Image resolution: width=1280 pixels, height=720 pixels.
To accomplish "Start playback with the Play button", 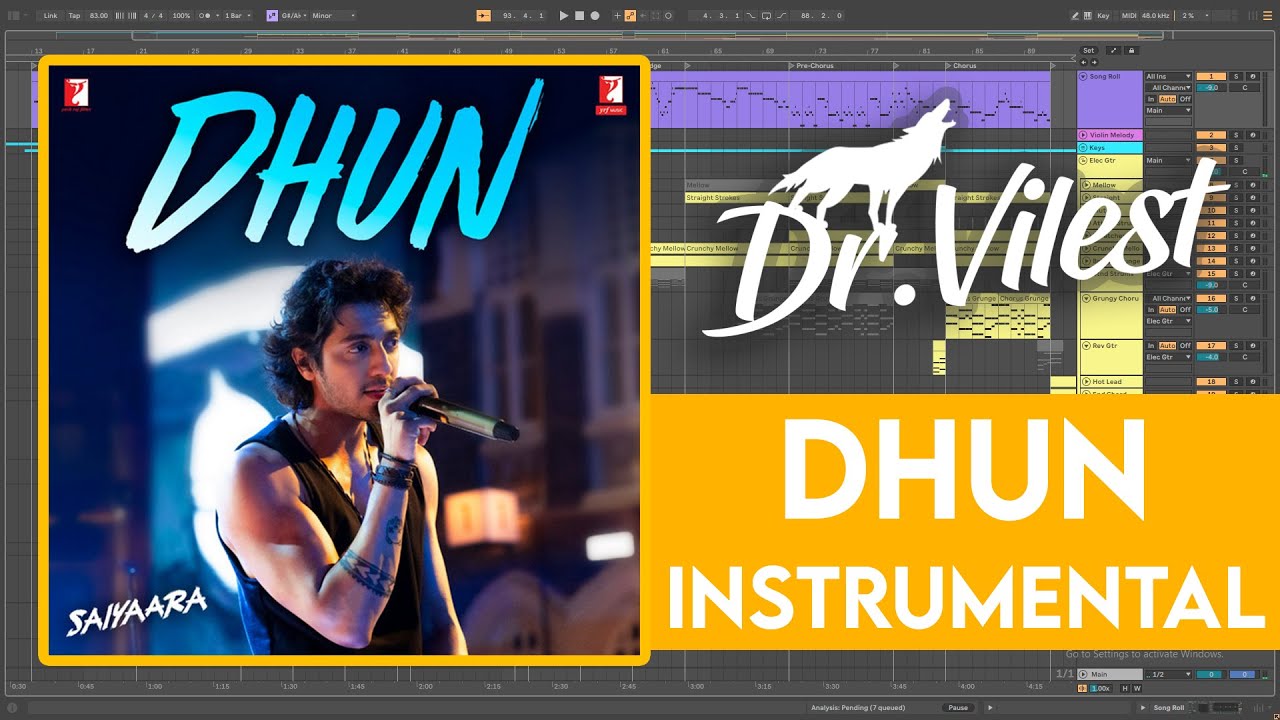I will (x=564, y=16).
